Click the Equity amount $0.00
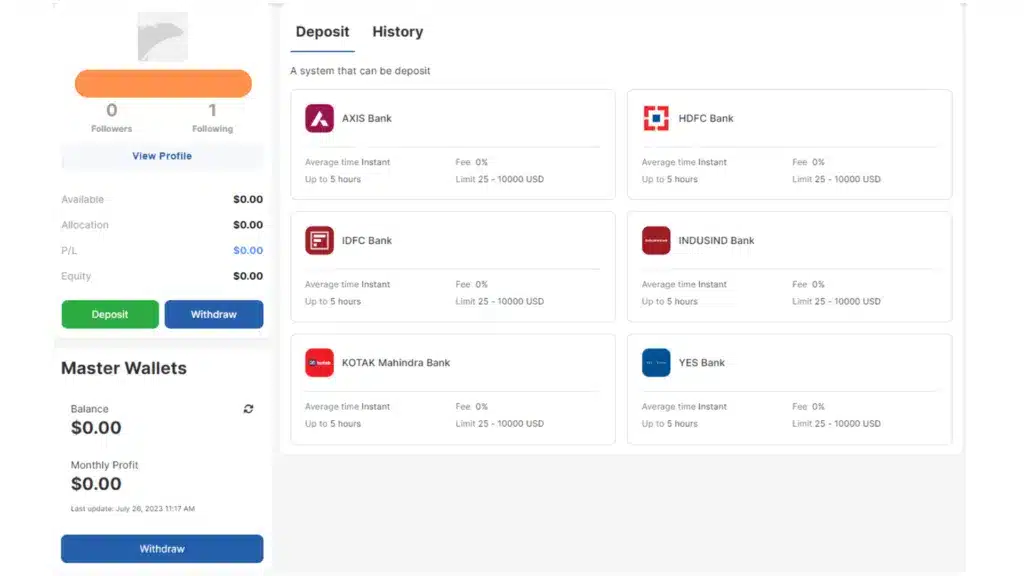This screenshot has width=1024, height=576. point(248,276)
